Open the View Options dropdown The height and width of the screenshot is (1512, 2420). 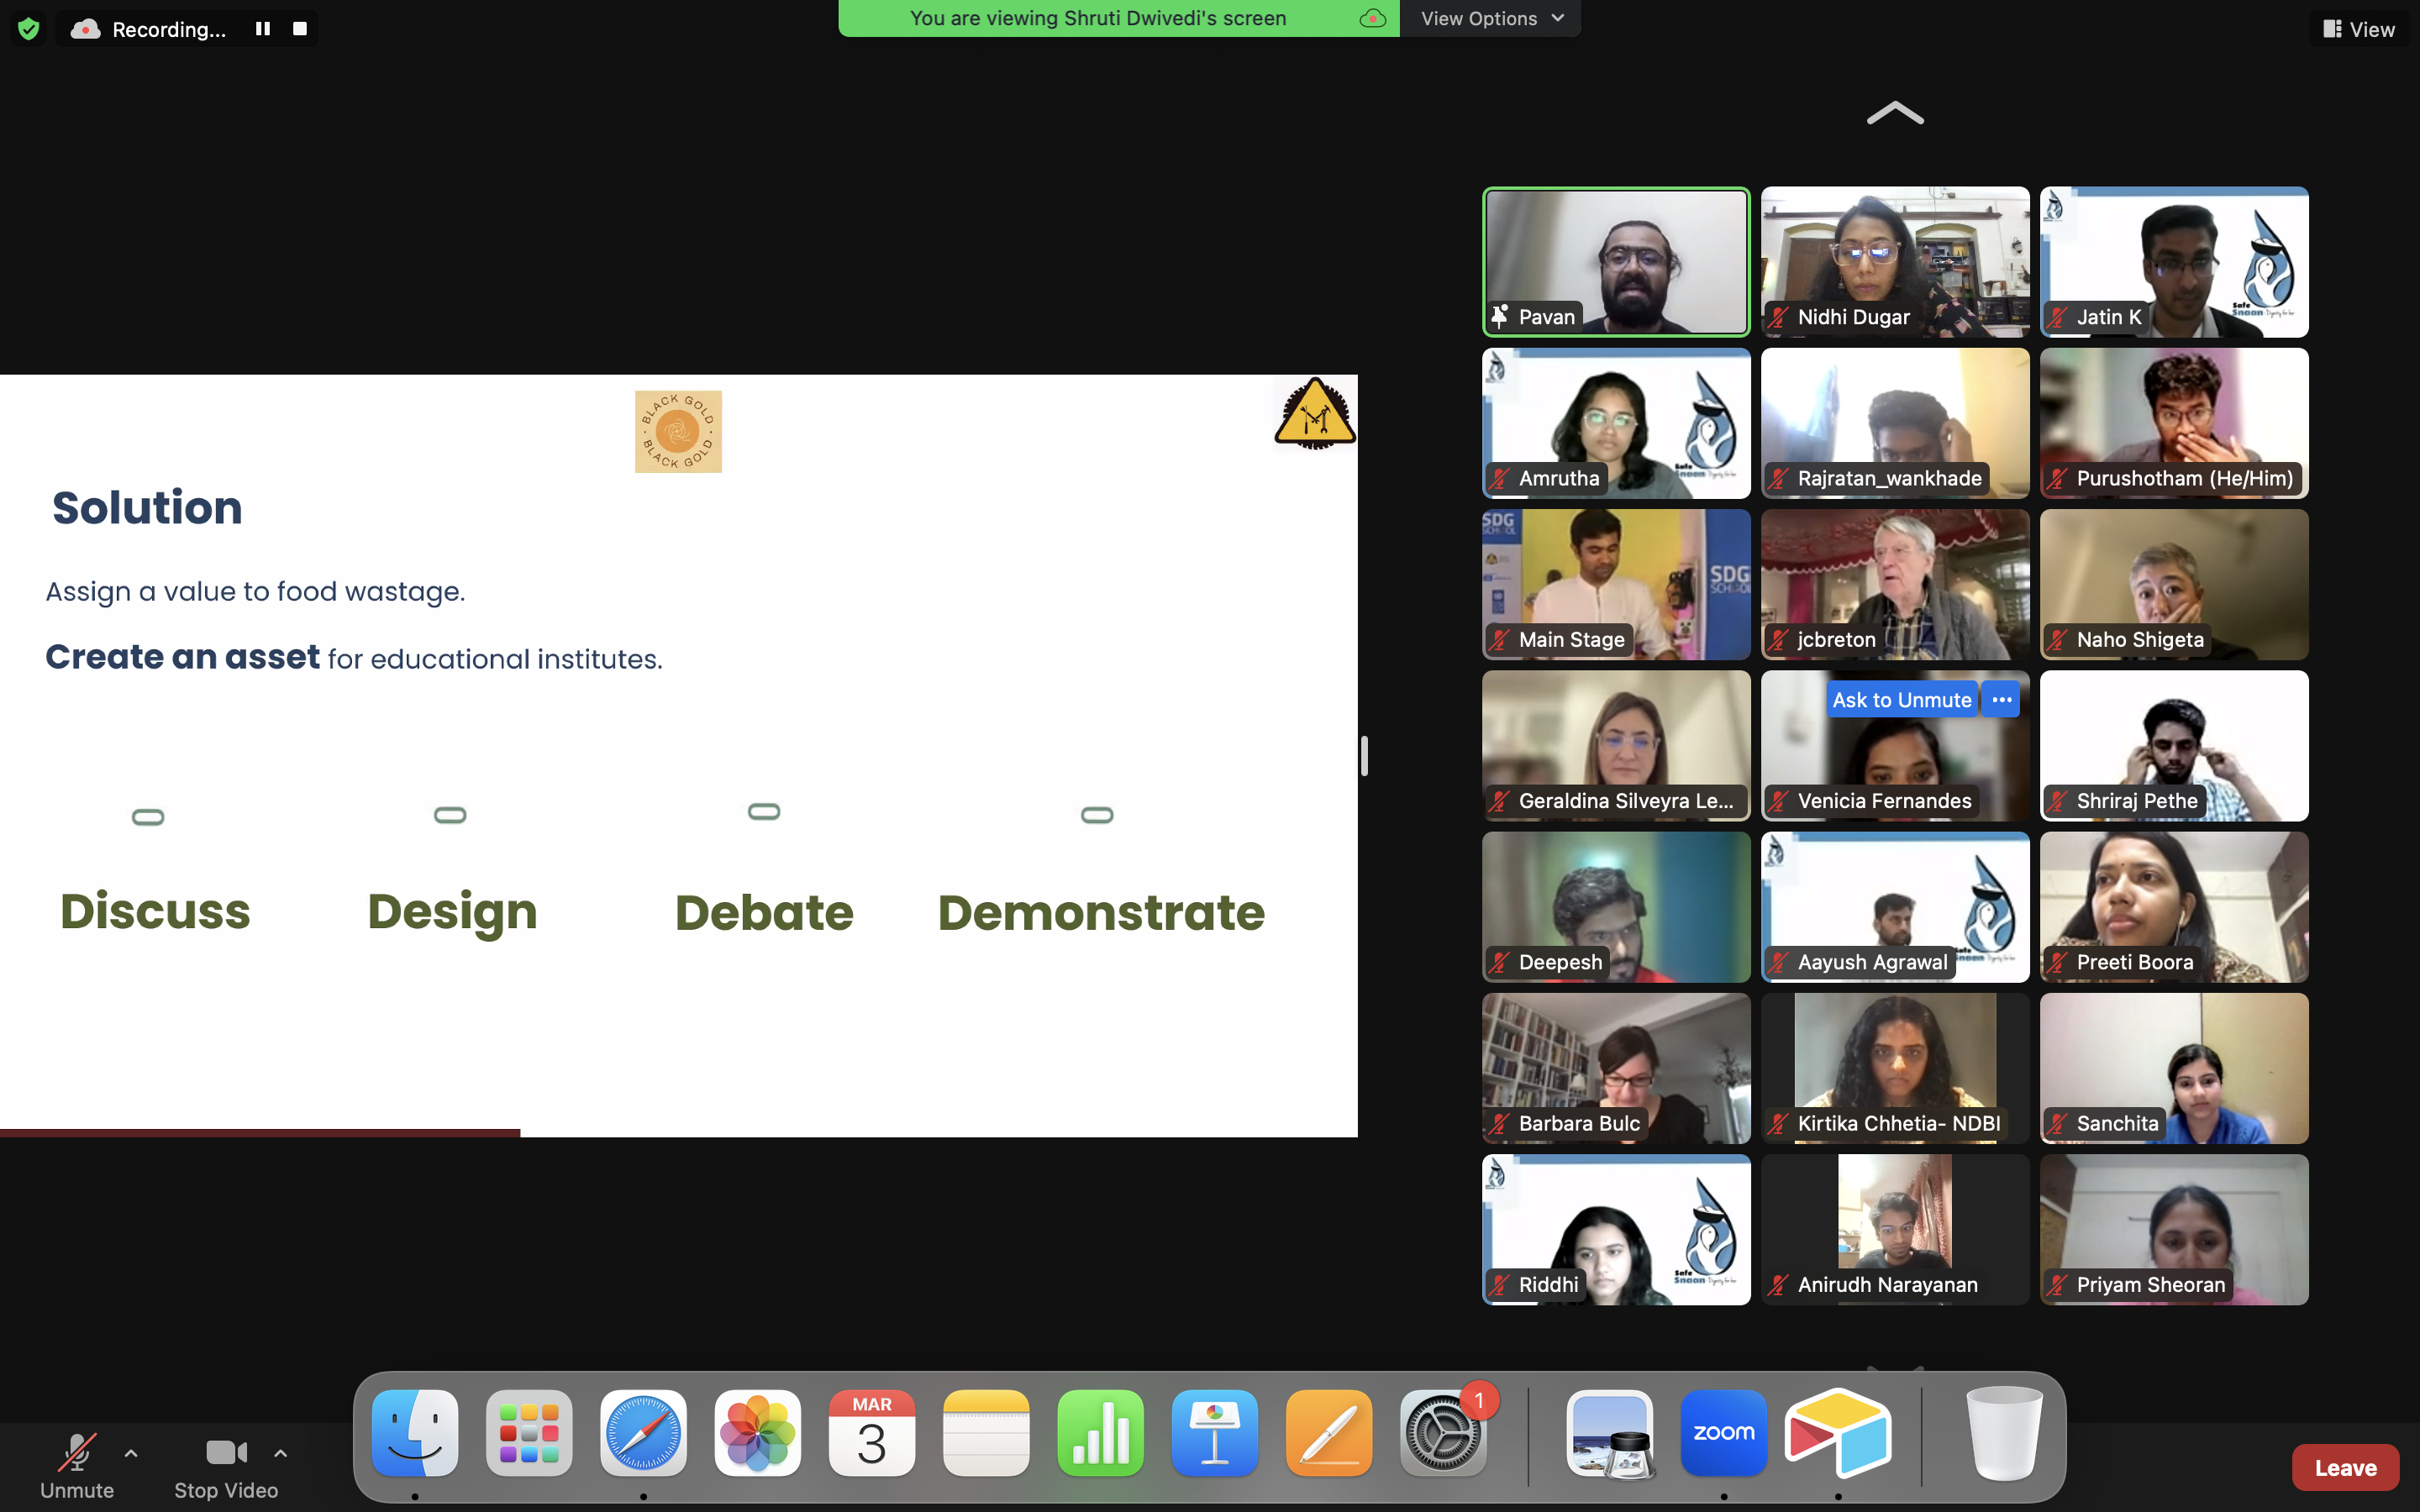click(1490, 18)
